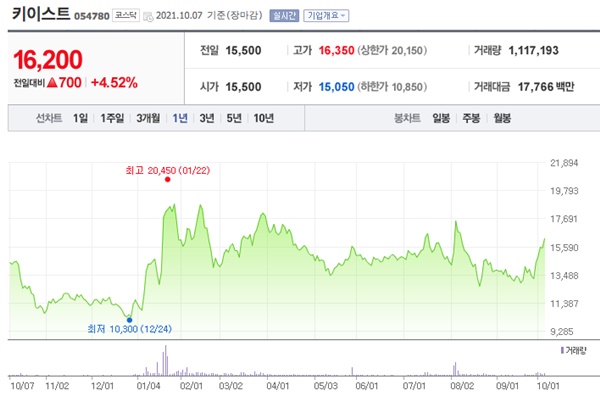Click the trade amount 17,766 백만

pyautogui.click(x=546, y=87)
